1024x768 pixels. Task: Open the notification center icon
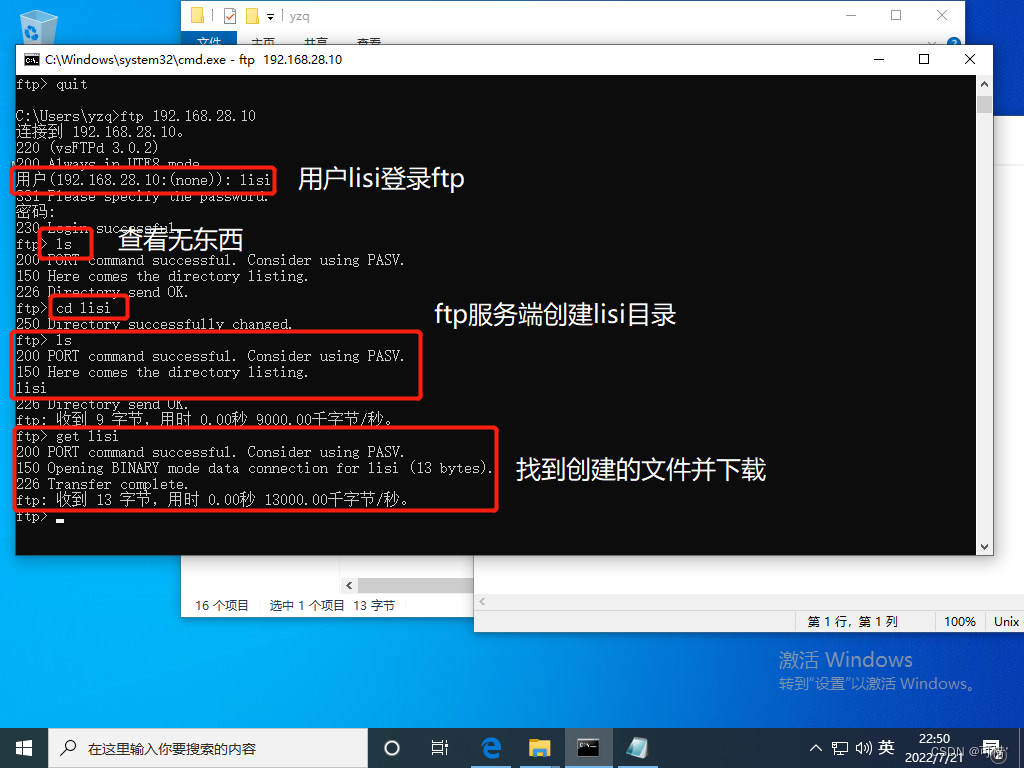(993, 748)
